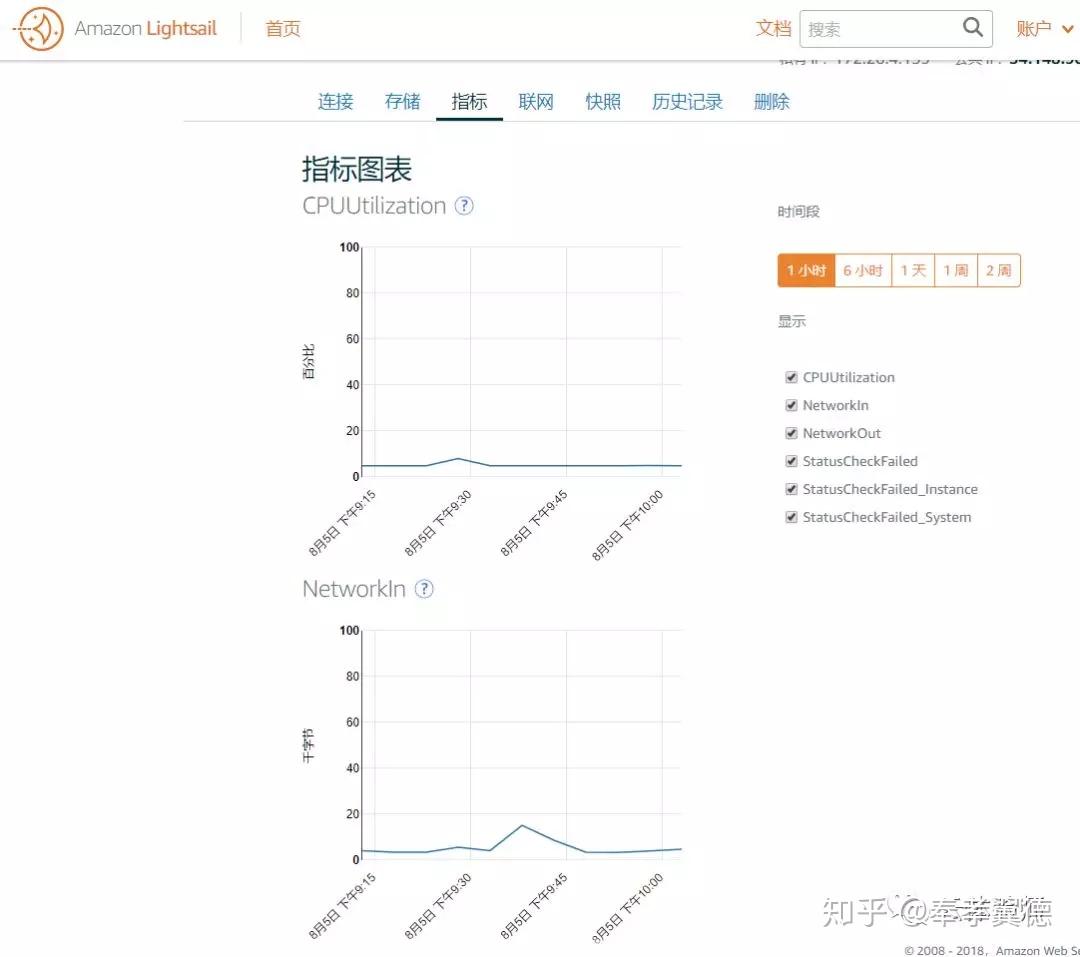This screenshot has width=1080, height=957.
Task: Click the search magnifier icon
Action: click(x=972, y=28)
